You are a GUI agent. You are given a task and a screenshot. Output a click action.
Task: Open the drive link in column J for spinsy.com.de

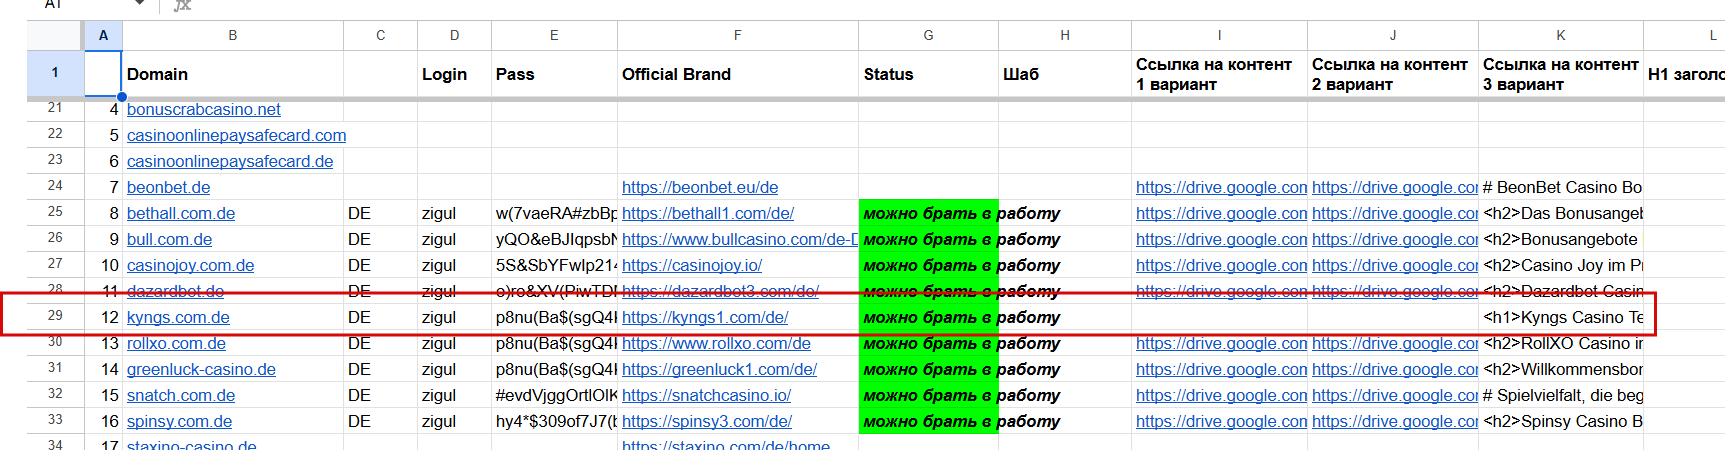(1395, 421)
